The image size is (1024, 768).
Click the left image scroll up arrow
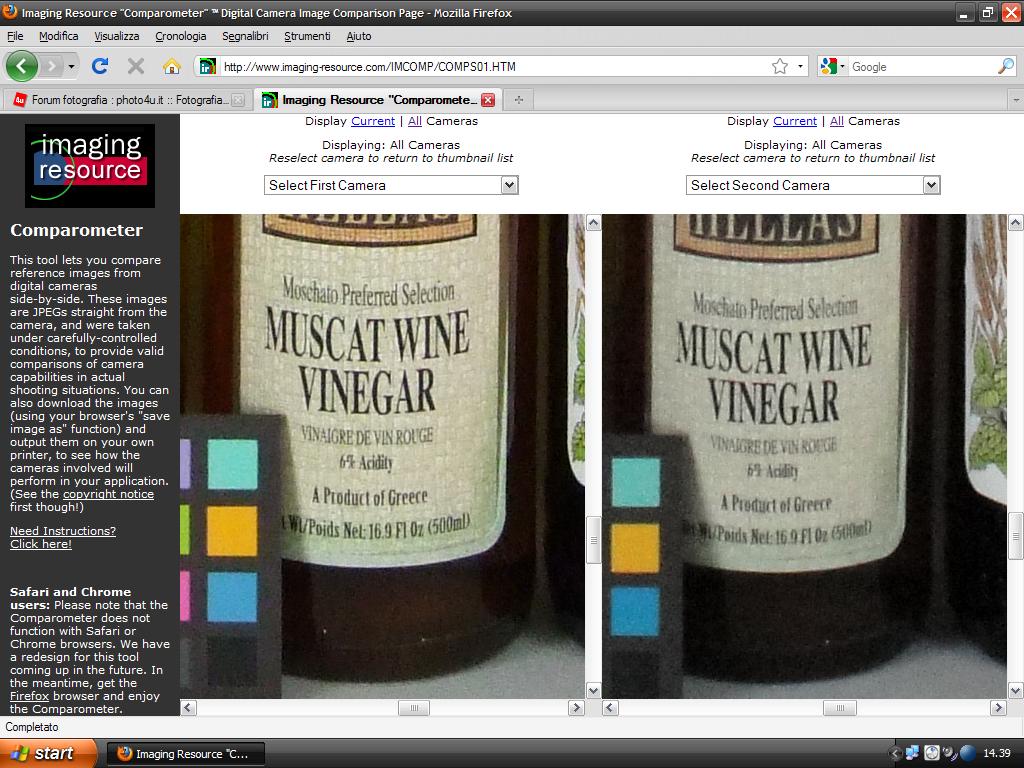click(594, 223)
